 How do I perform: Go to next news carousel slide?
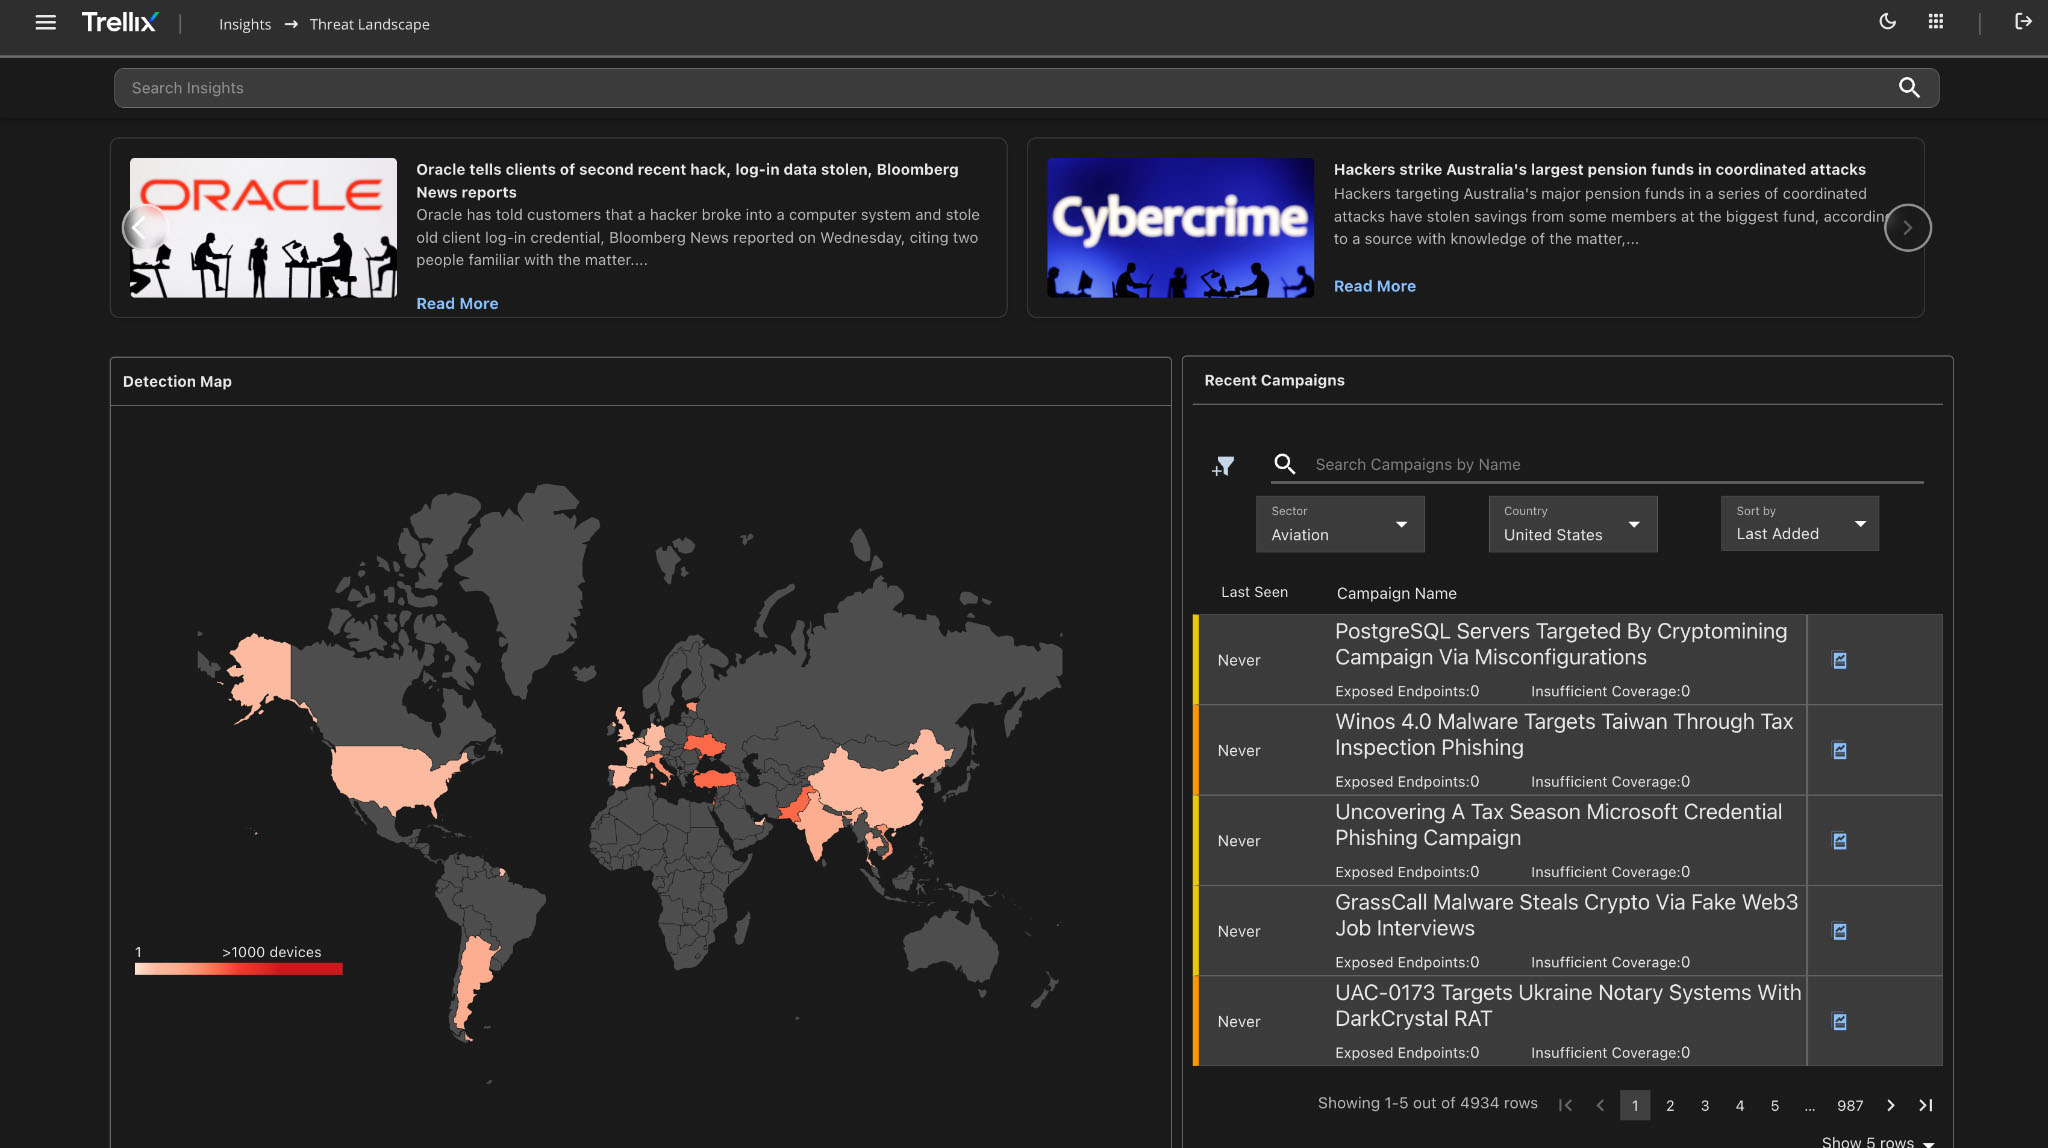[1907, 228]
